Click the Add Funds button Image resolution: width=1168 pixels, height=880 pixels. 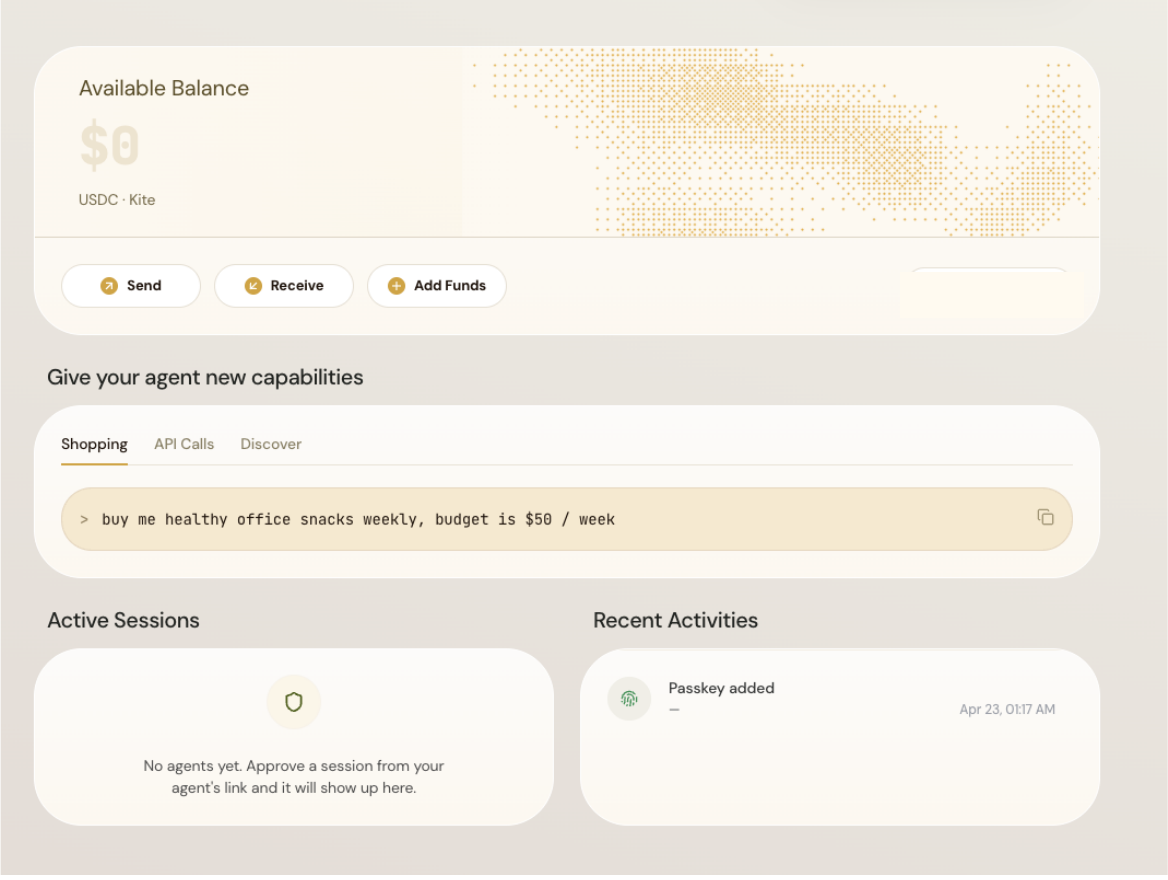pos(437,285)
